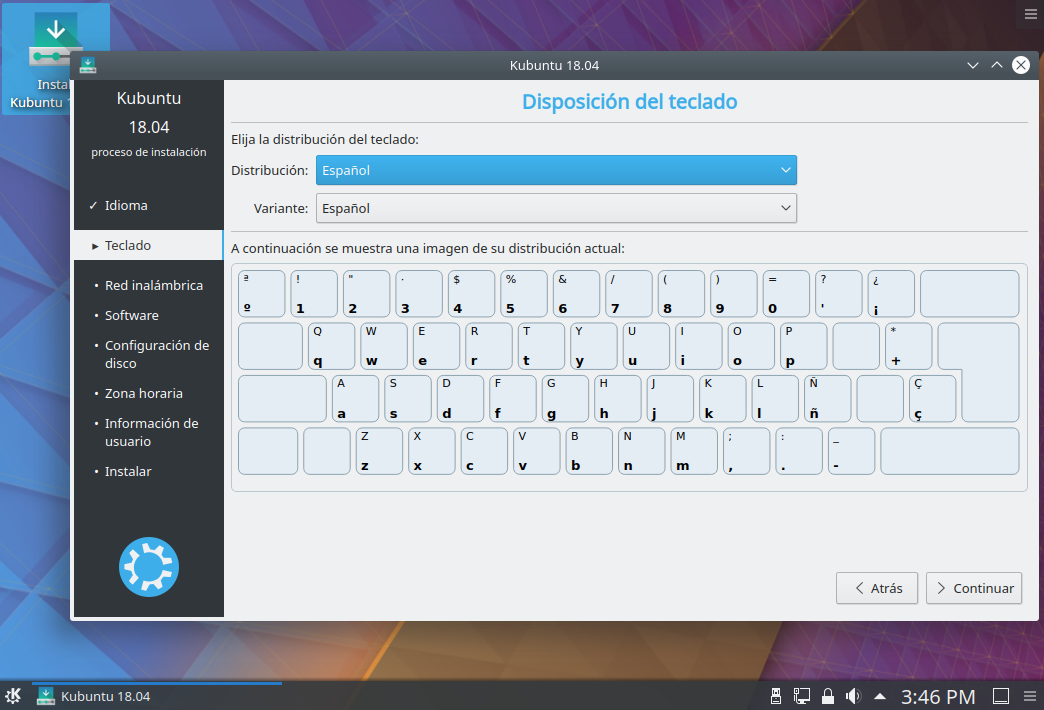Viewport: 1044px width, 710px height.
Task: Select the Idioma step in sidebar
Action: coord(126,205)
